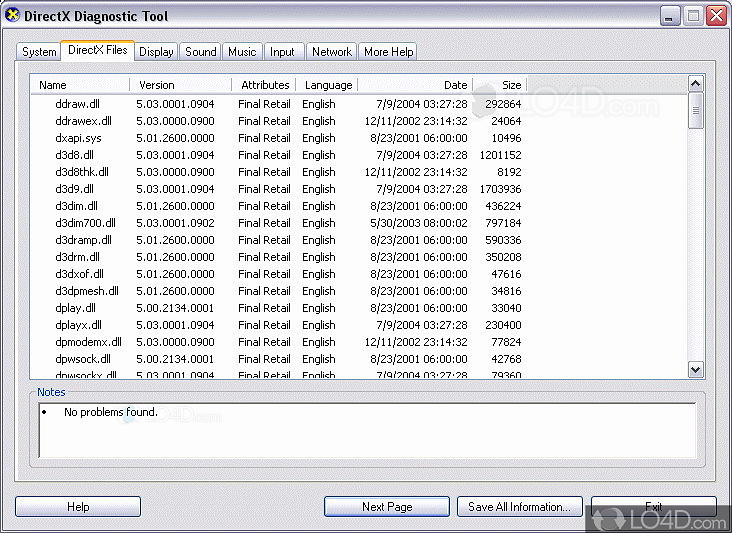The height and width of the screenshot is (533, 732).
Task: Sort by the Version column header
Action: (x=181, y=85)
